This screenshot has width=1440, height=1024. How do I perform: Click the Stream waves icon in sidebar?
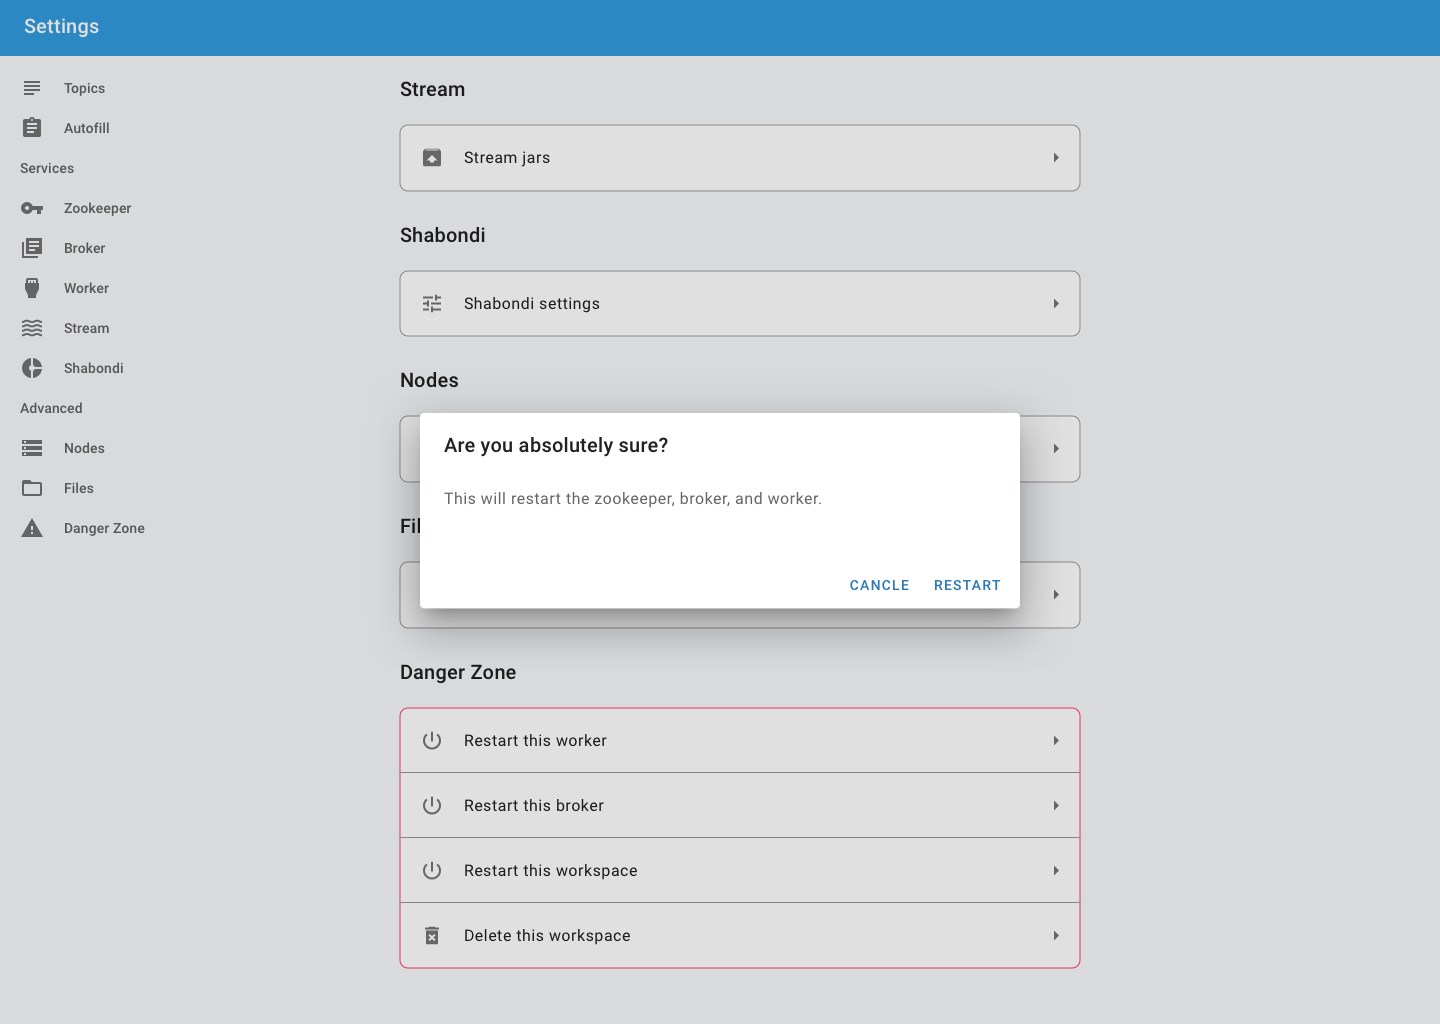(x=32, y=328)
